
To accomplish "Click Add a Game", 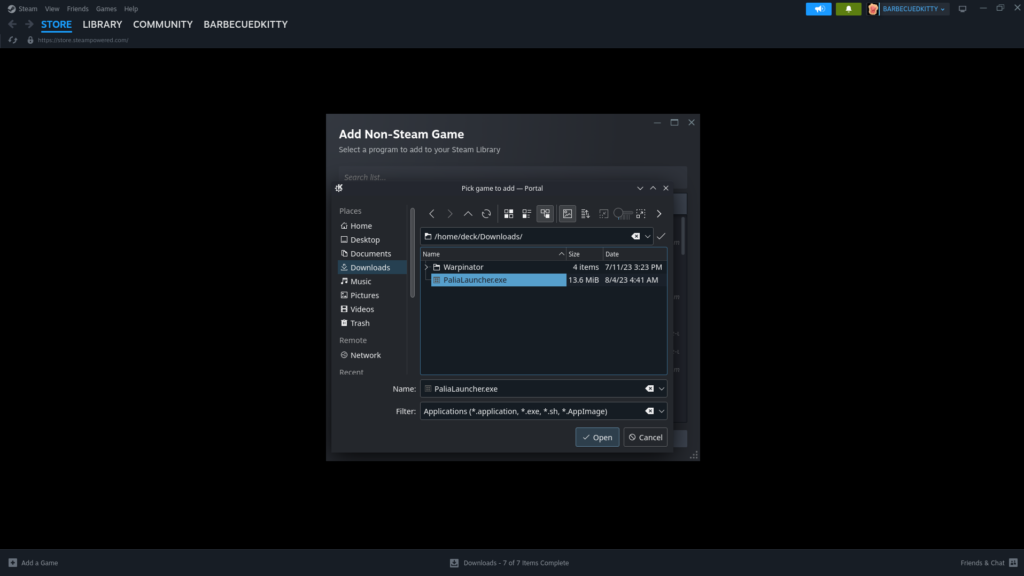I will point(33,562).
